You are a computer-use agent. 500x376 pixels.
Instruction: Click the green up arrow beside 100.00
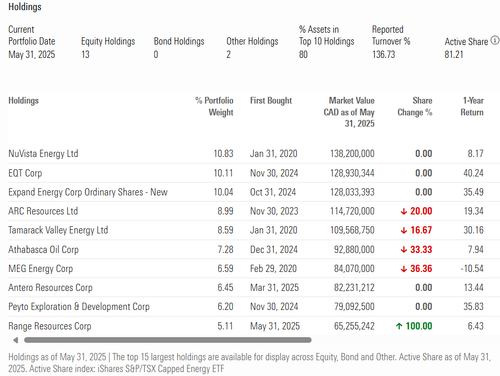pyautogui.click(x=399, y=326)
